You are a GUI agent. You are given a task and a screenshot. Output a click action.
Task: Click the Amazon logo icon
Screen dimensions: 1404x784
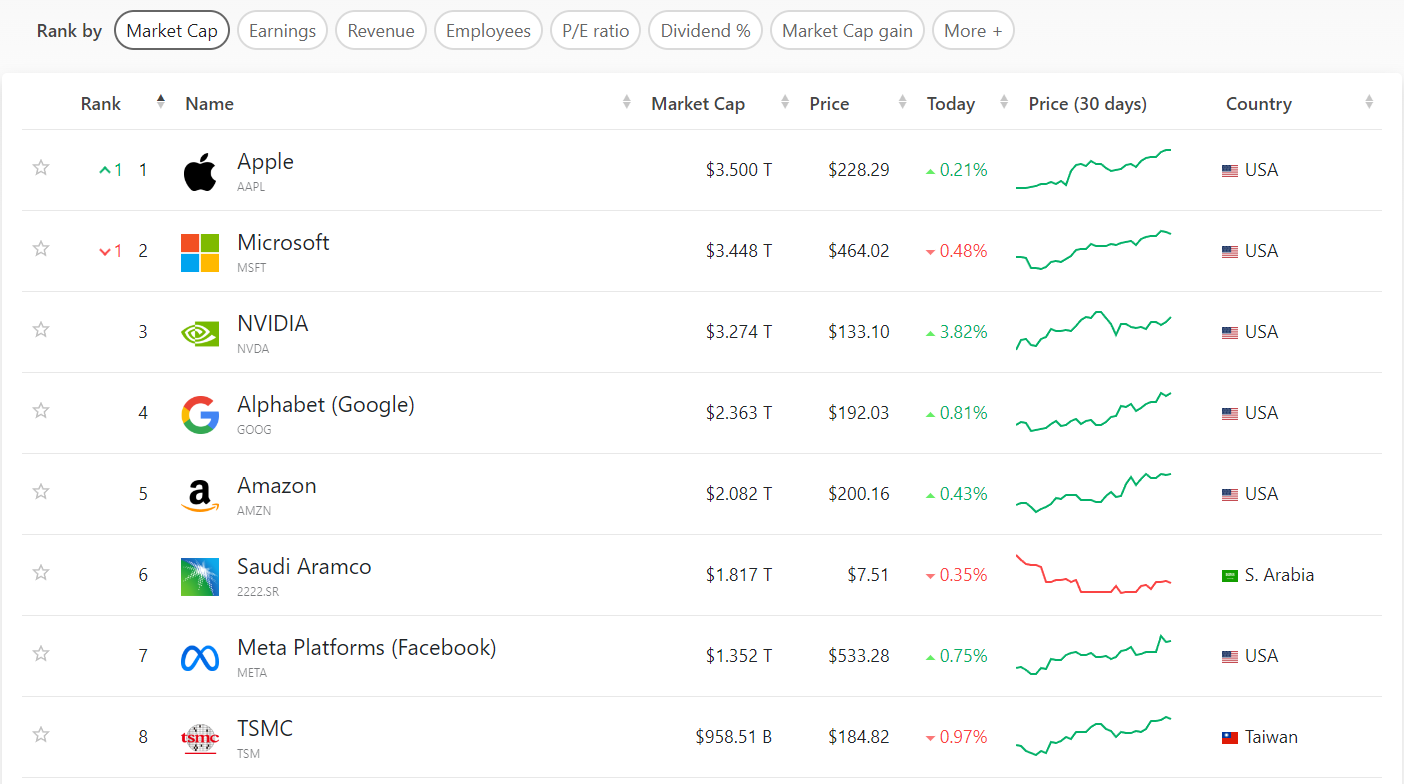200,496
